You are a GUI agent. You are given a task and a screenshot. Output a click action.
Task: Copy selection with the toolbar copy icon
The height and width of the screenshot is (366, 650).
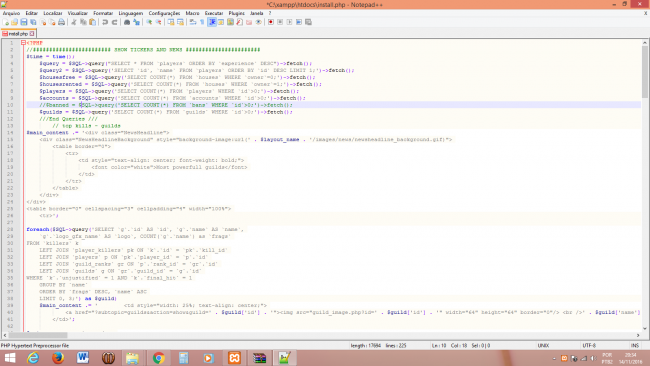click(83, 22)
